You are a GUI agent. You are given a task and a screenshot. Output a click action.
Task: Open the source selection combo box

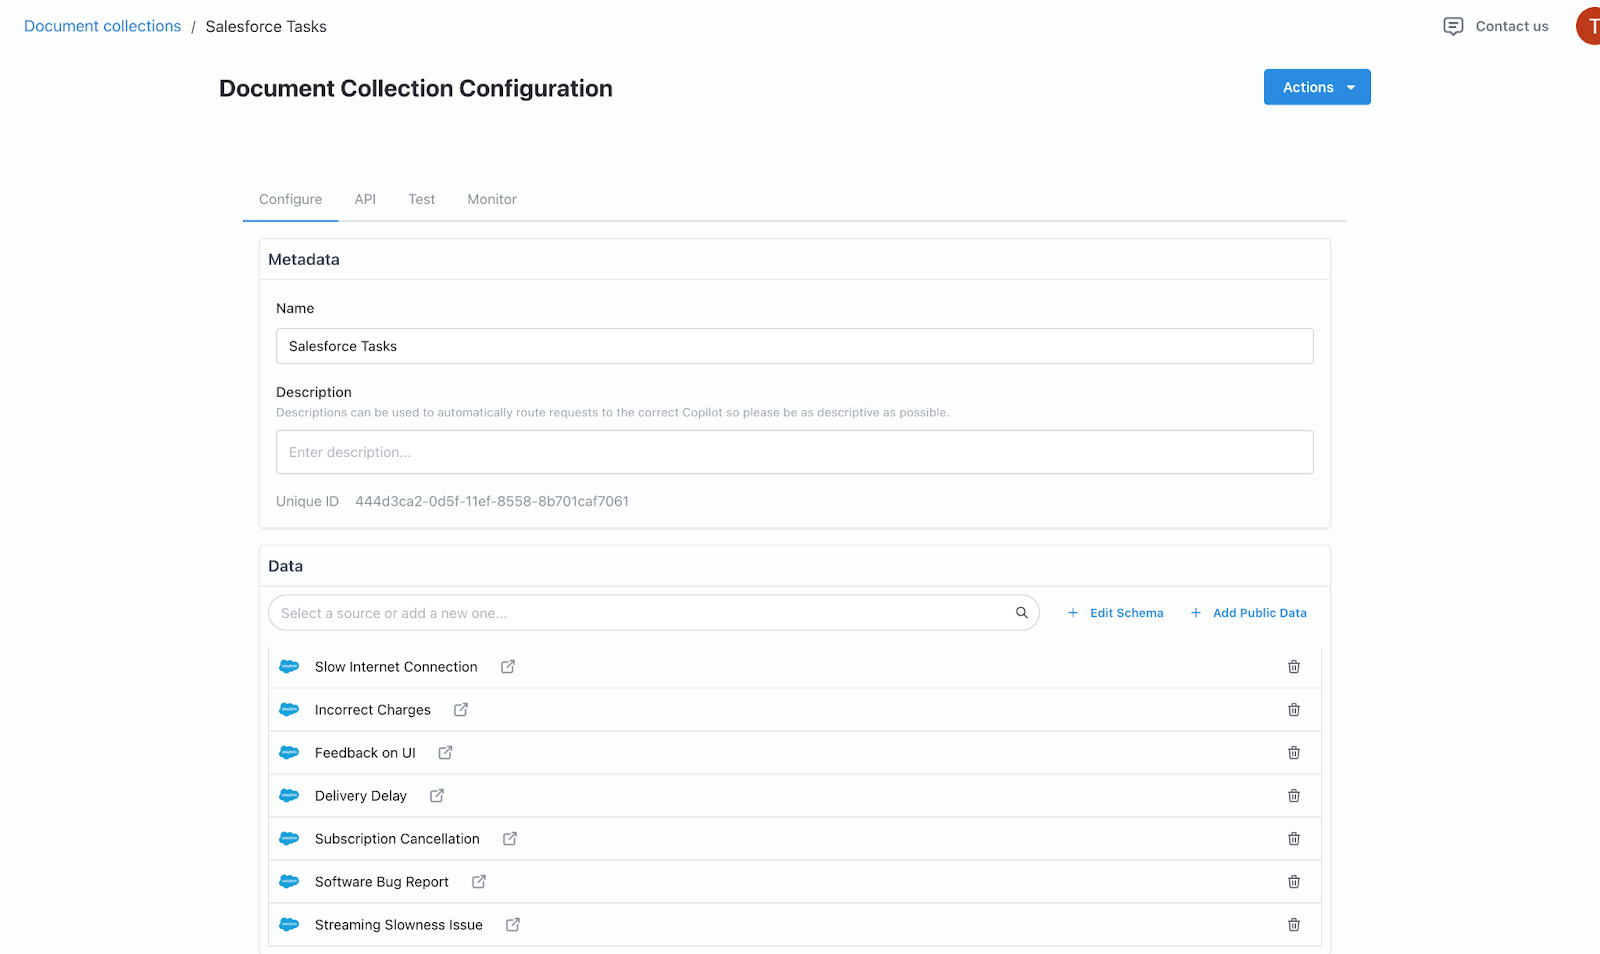[640, 613]
